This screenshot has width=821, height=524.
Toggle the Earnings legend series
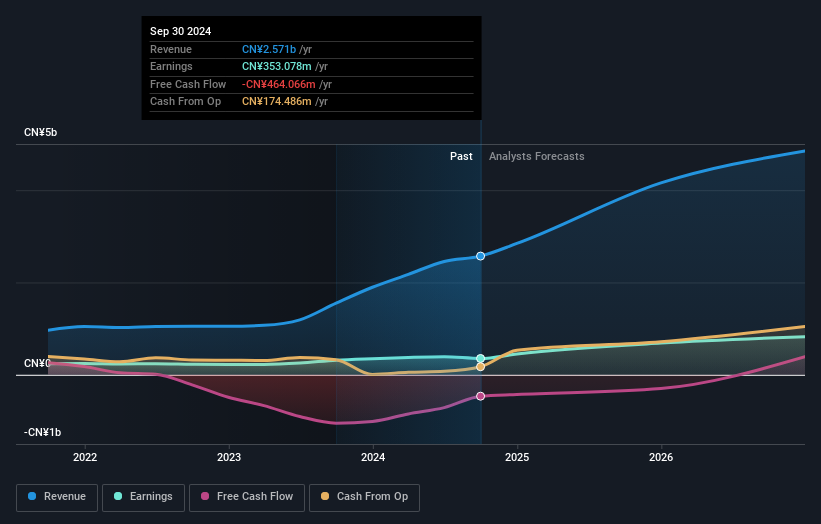[143, 497]
